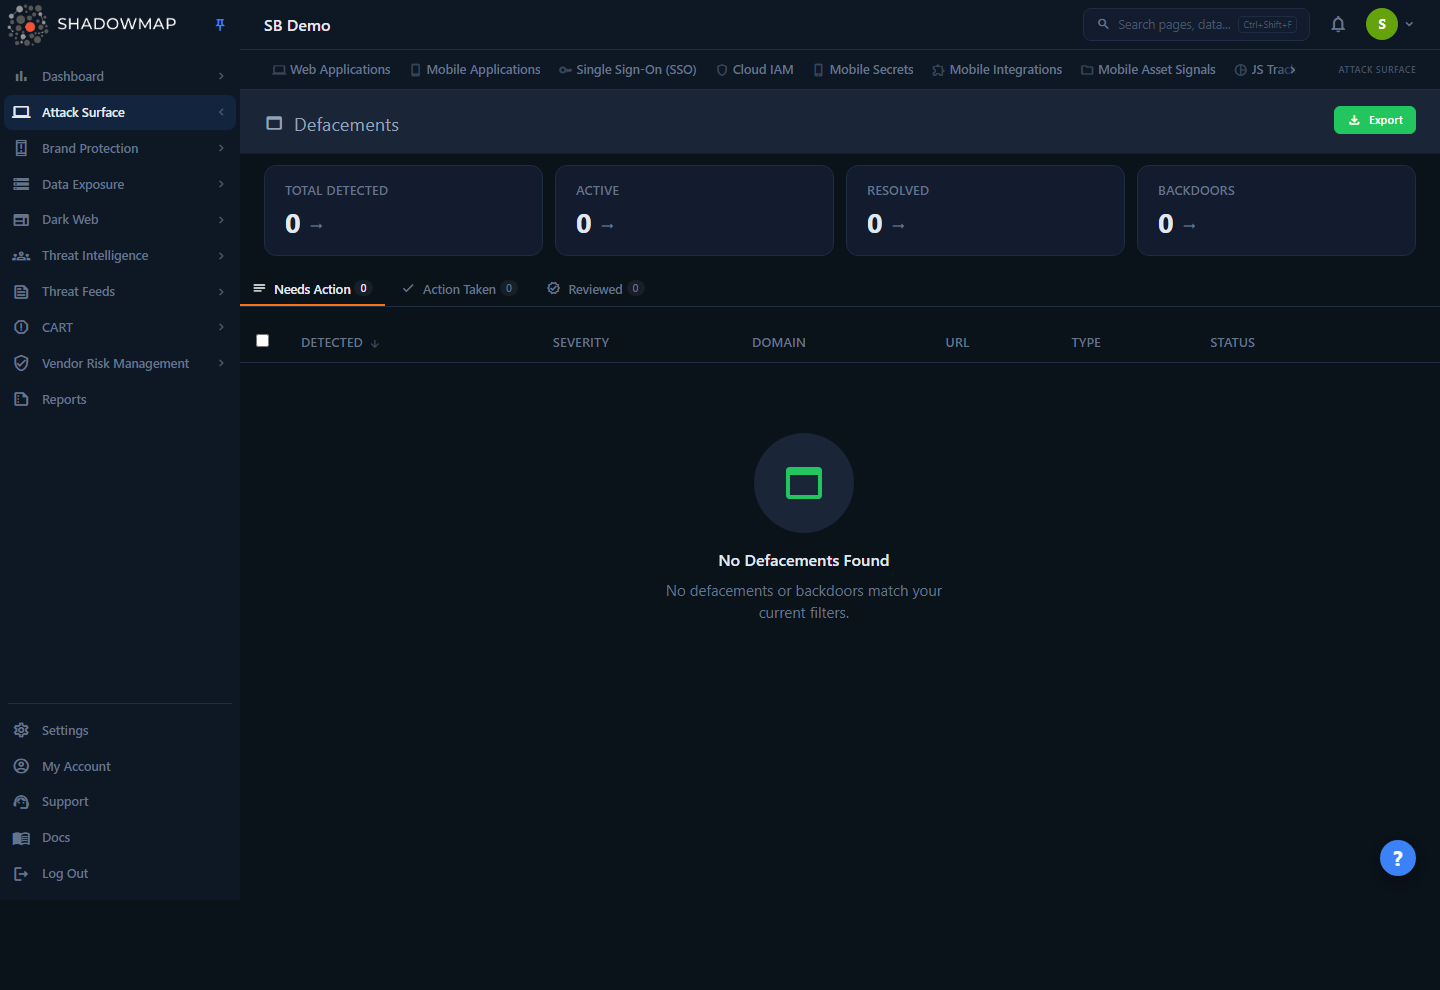The width and height of the screenshot is (1440, 990).
Task: Open the user account dropdown arrow
Action: 1409,24
